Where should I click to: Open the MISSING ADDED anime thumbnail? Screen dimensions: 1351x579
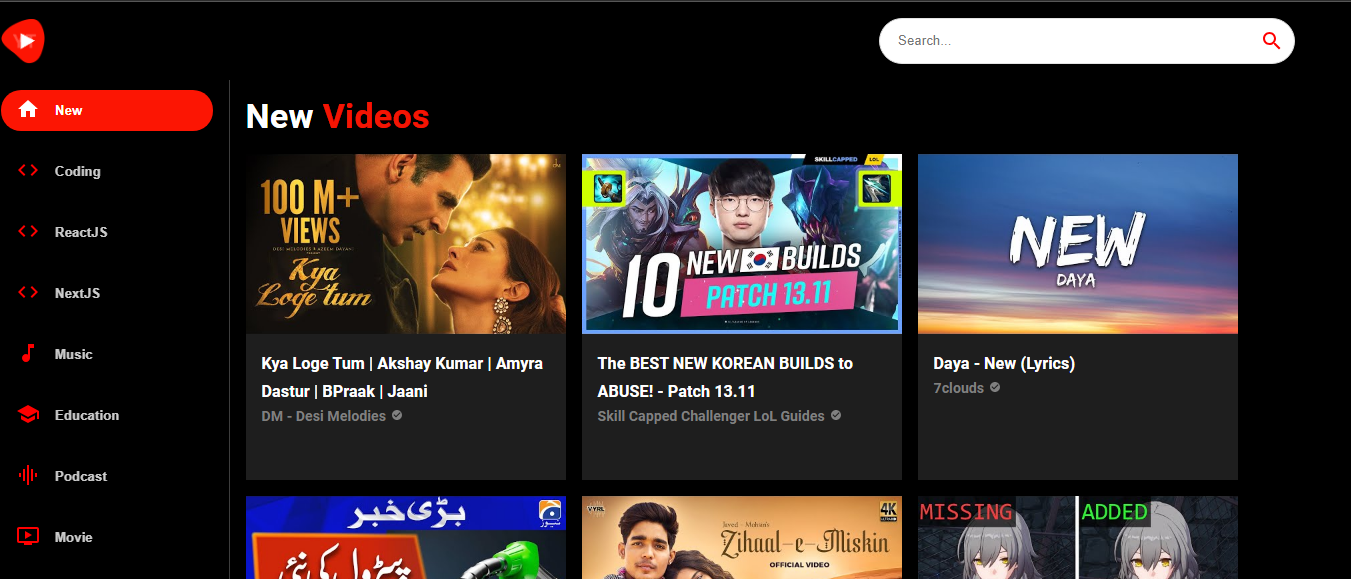pyautogui.click(x=1078, y=537)
